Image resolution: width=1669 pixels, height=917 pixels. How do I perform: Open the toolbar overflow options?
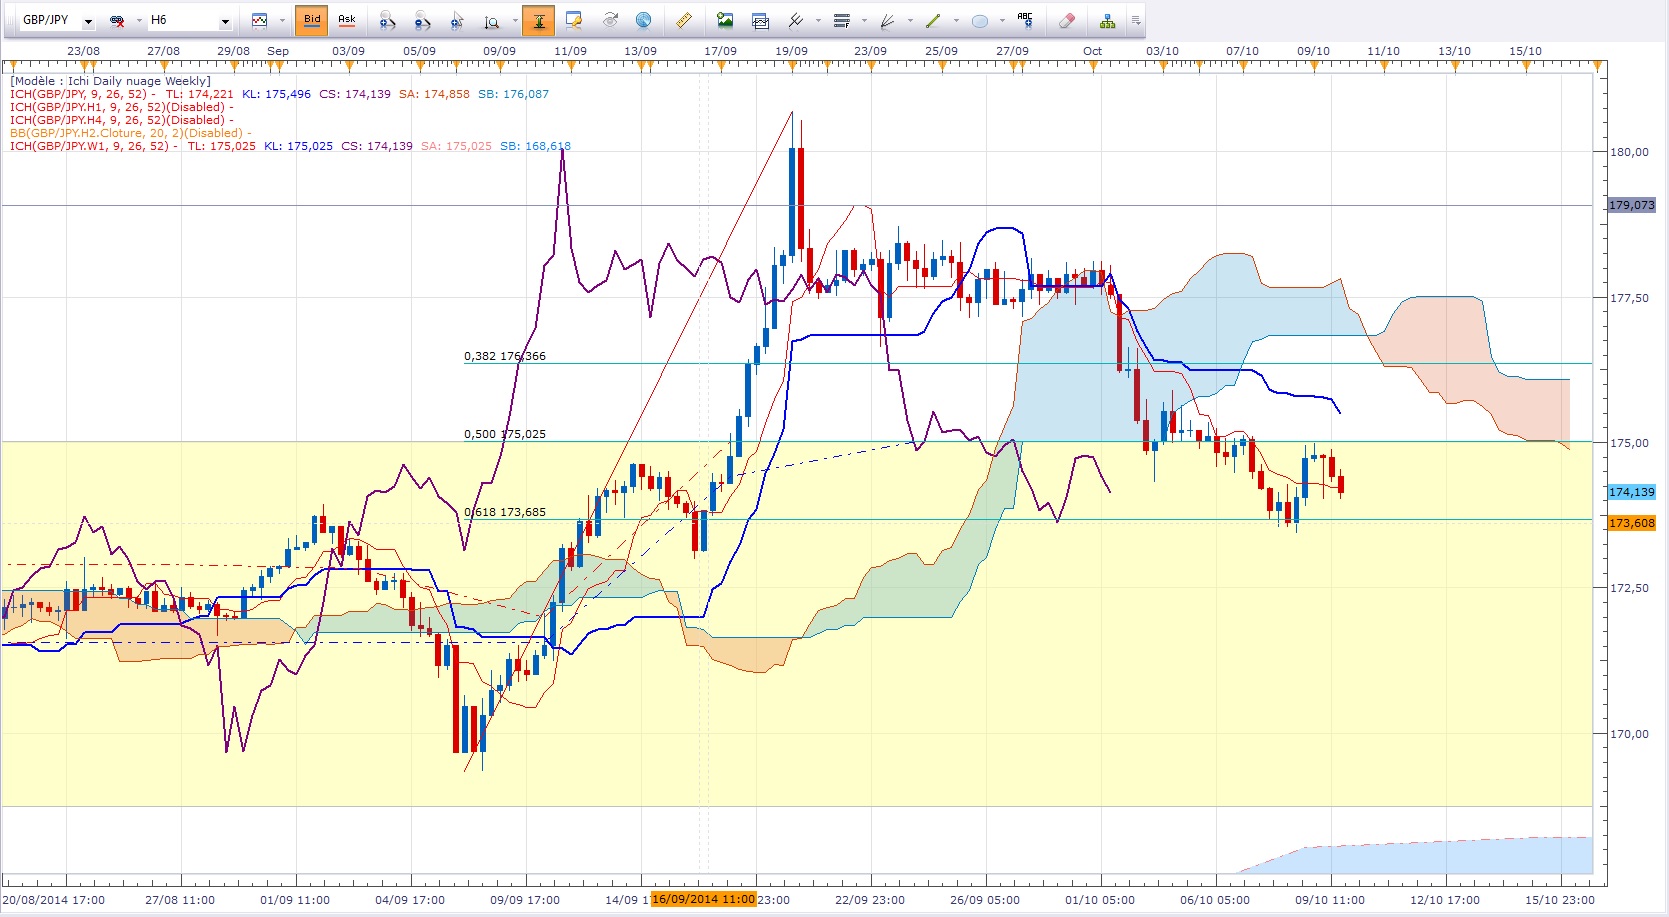click(1136, 20)
